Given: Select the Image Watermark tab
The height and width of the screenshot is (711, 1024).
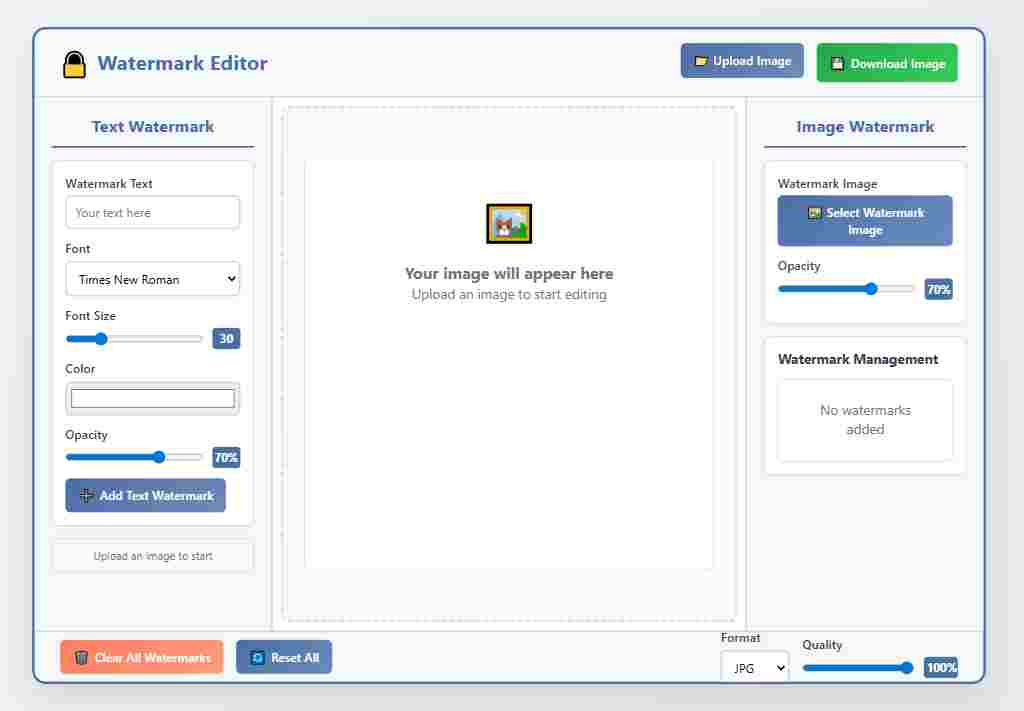Looking at the screenshot, I should (x=864, y=126).
